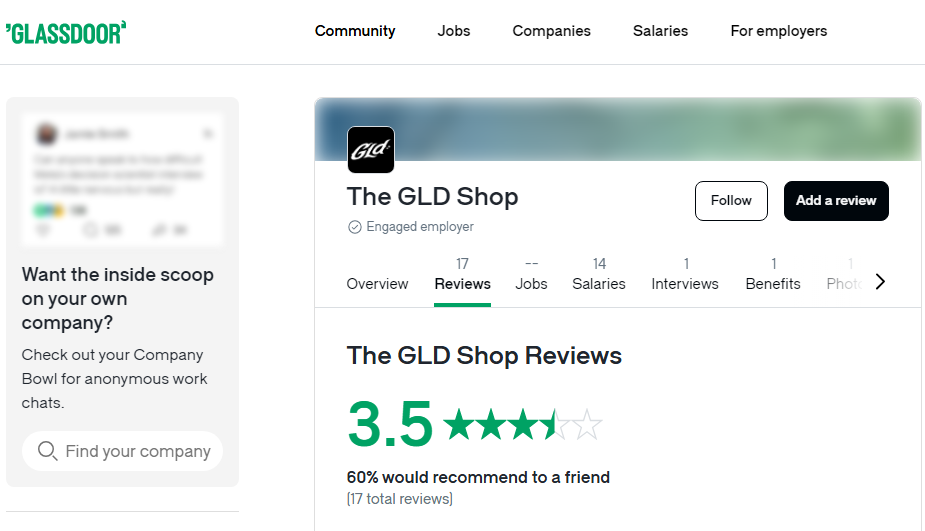Screen dimensions: 925x531
Task: Open the Companies navigation item
Action: [x=552, y=31]
